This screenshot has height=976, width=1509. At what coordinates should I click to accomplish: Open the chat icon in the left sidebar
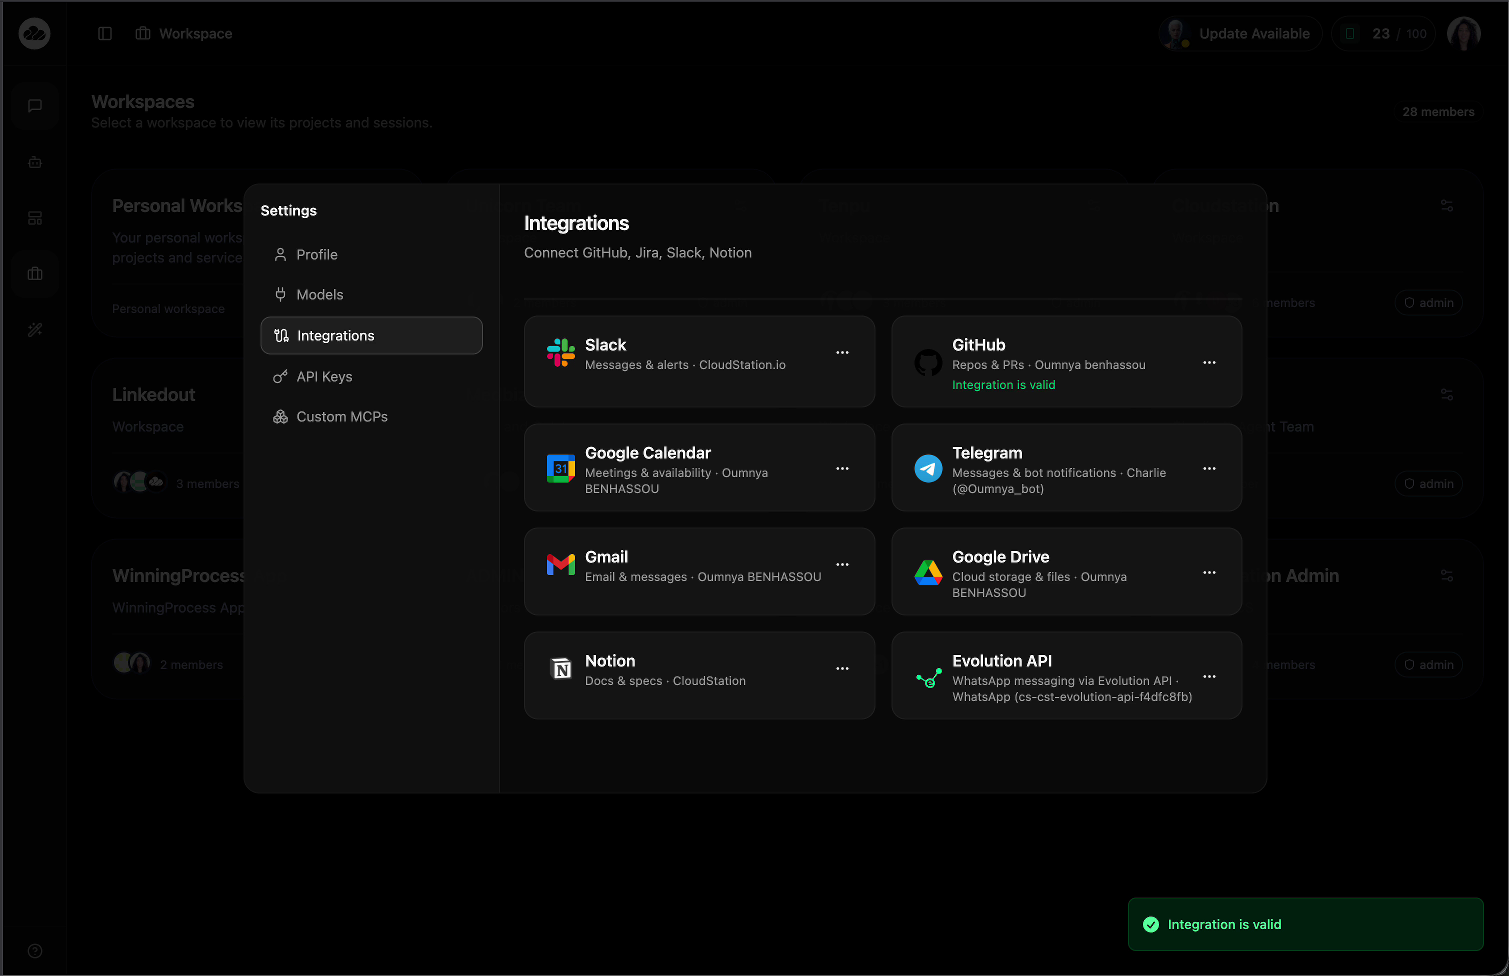click(x=35, y=106)
